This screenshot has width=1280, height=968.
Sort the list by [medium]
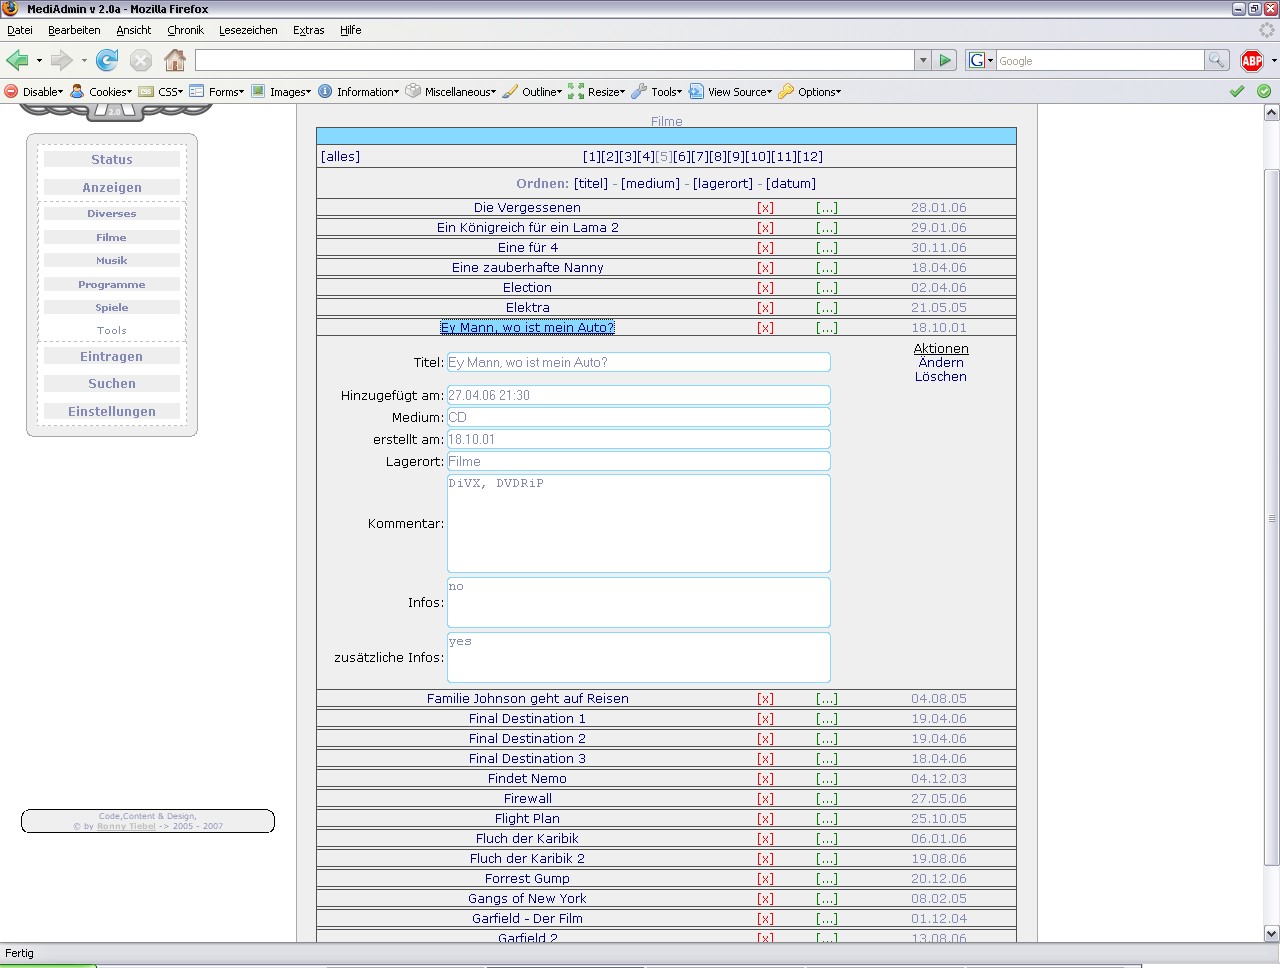tap(650, 184)
